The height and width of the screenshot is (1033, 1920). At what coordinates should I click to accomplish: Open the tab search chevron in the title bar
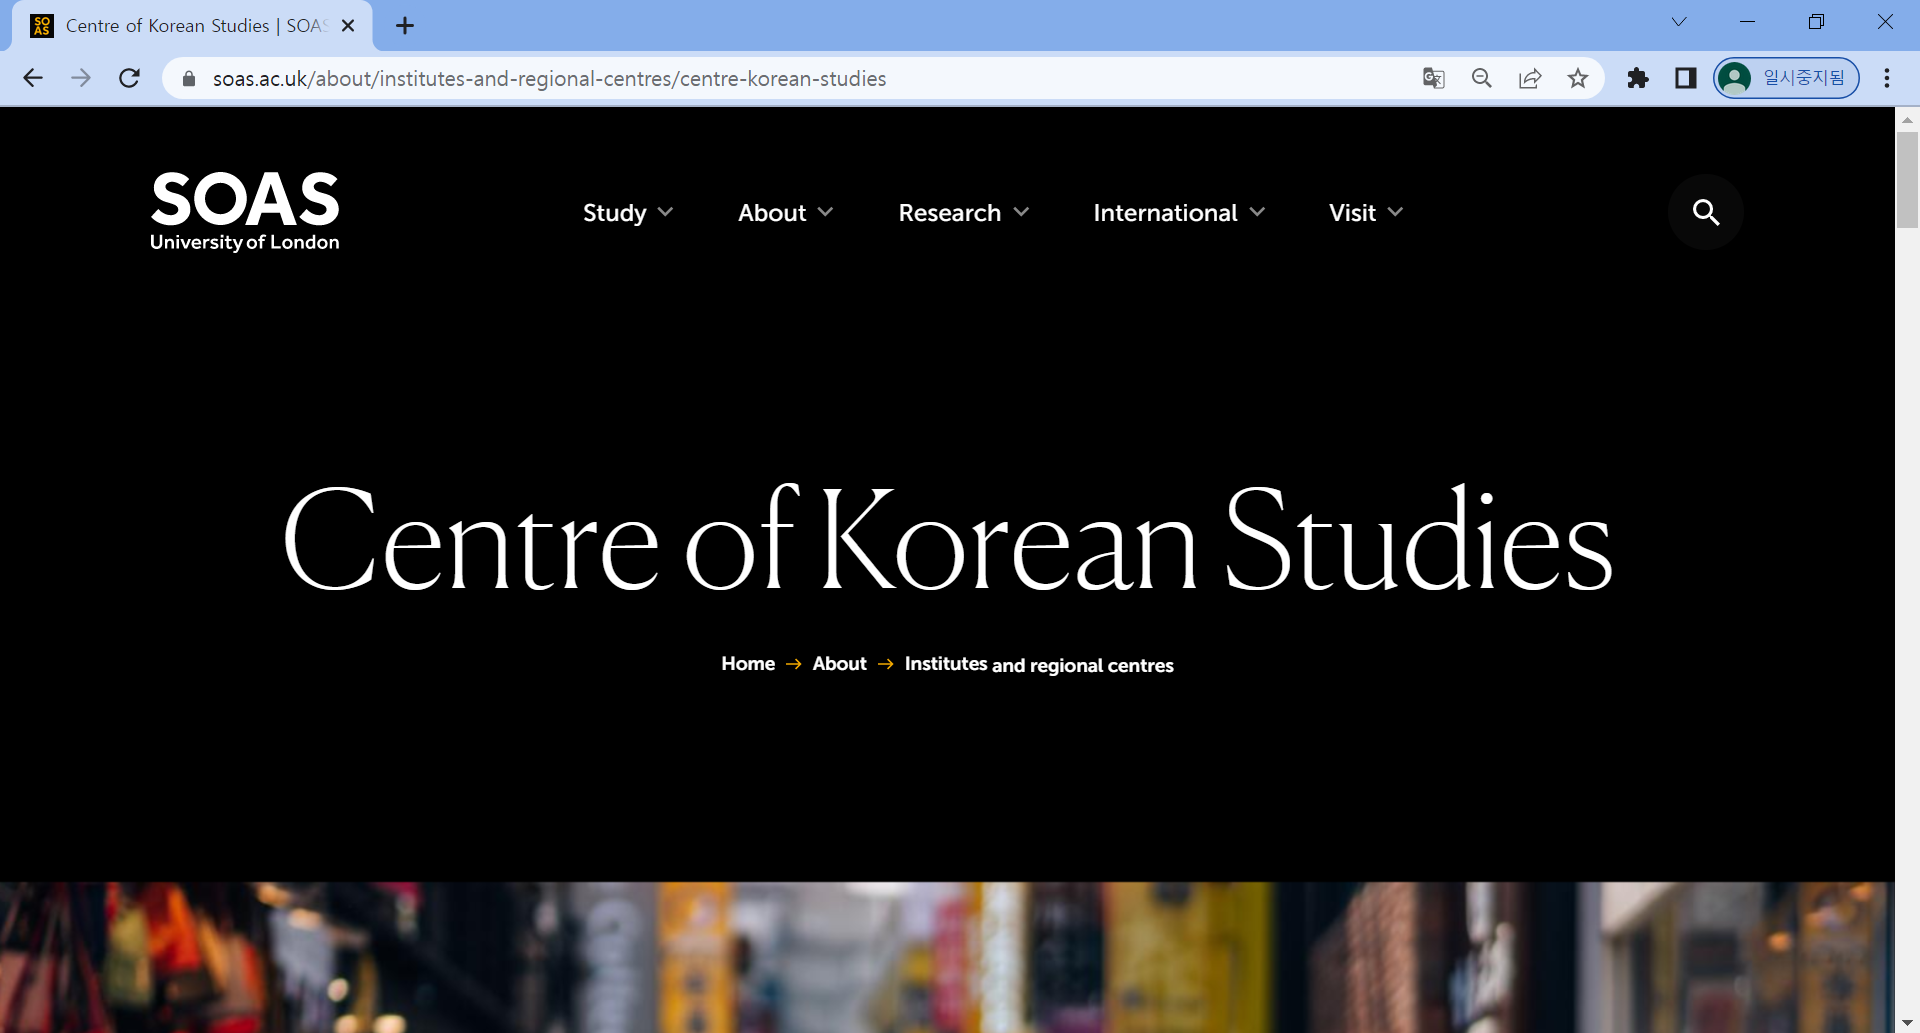tap(1679, 22)
